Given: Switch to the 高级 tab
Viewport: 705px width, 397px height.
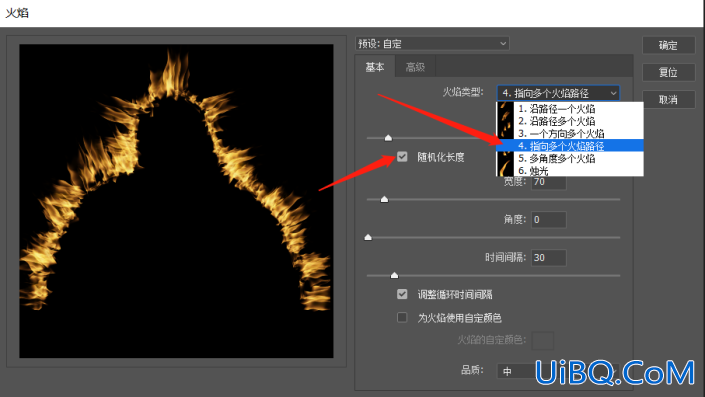Looking at the screenshot, I should click(x=415, y=67).
